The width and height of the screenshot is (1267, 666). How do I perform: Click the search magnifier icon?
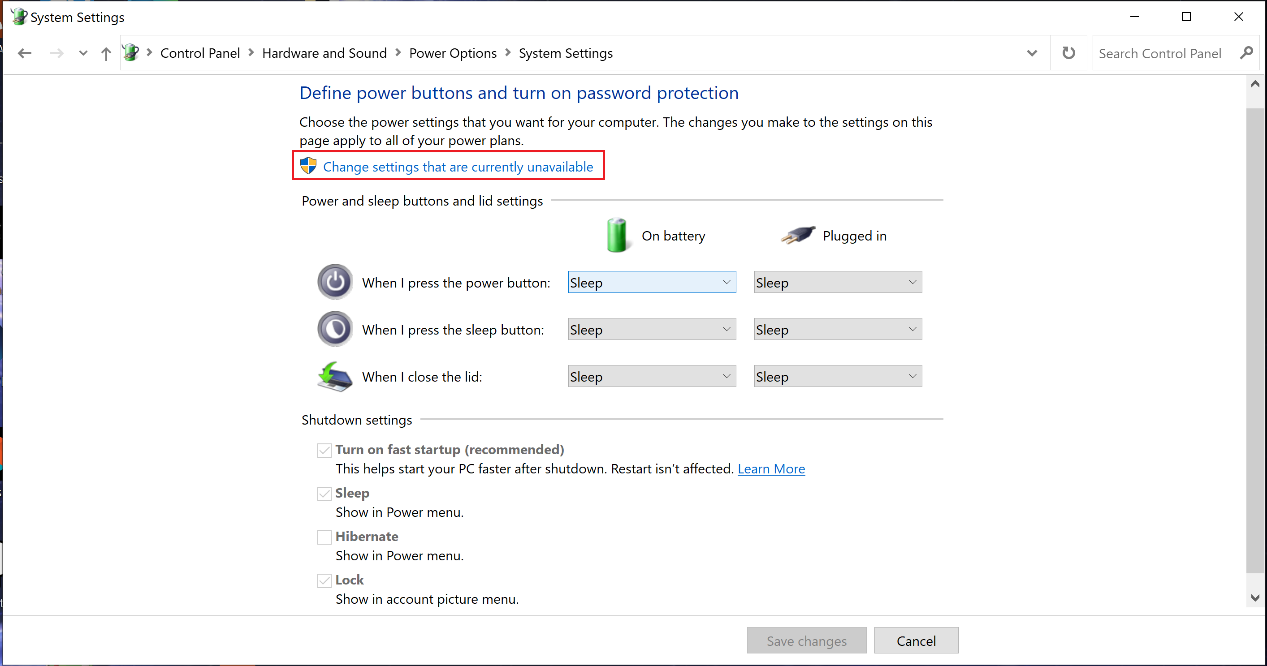[1246, 53]
